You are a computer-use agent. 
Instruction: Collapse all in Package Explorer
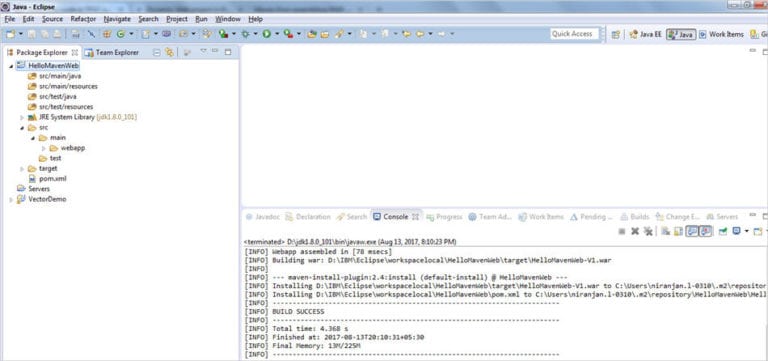[x=157, y=52]
